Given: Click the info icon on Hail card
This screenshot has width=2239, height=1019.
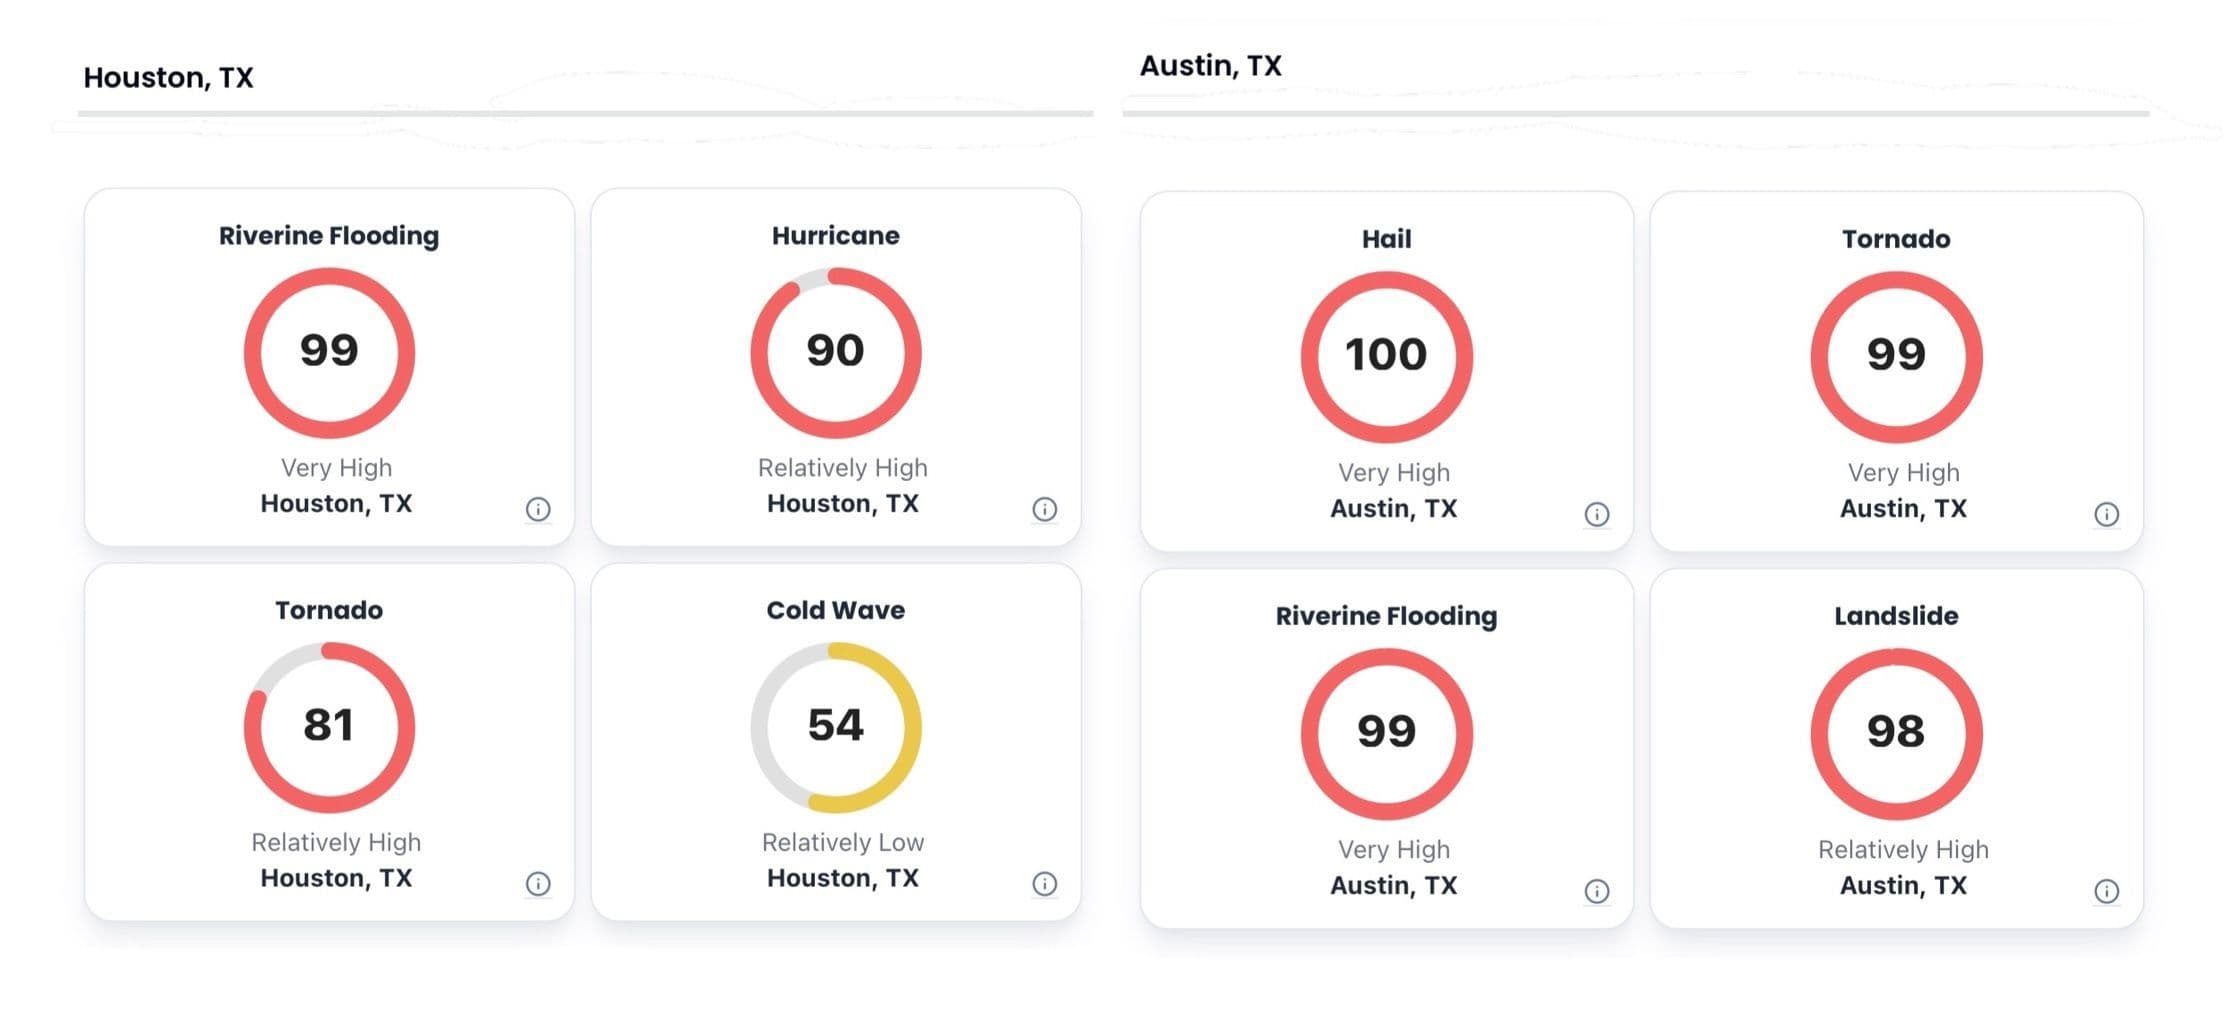Looking at the screenshot, I should [1597, 514].
